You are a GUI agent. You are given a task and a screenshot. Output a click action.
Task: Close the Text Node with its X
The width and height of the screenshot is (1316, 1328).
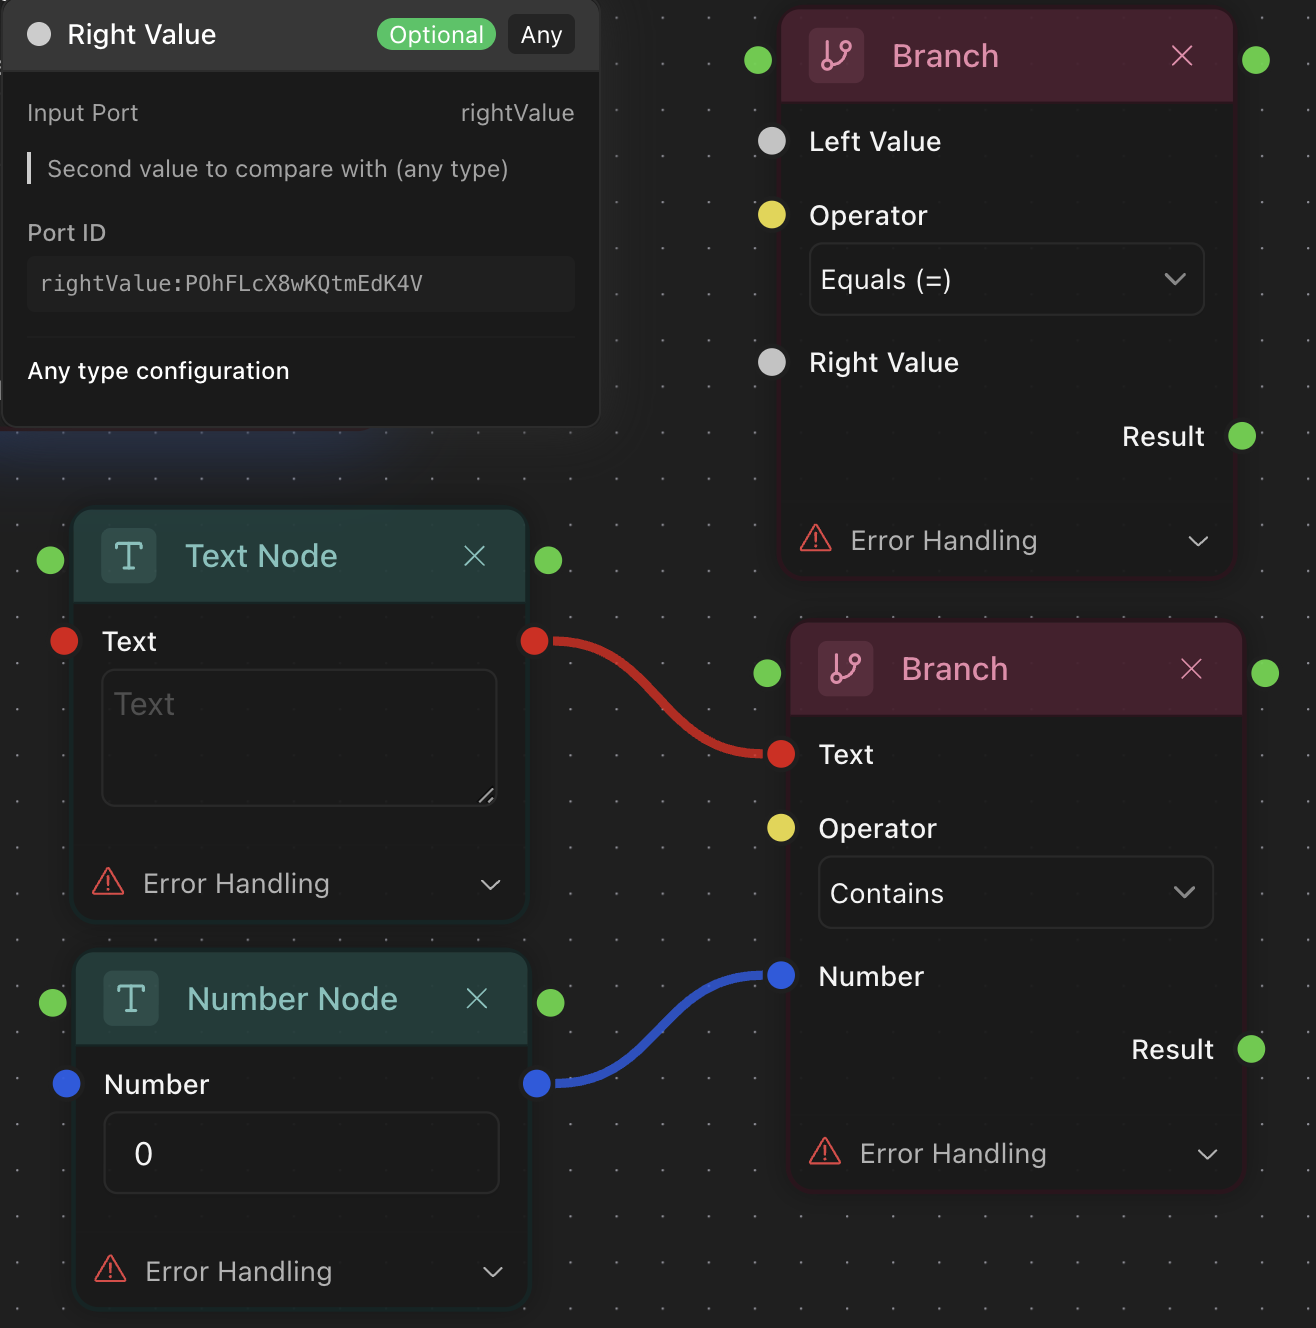tap(475, 556)
